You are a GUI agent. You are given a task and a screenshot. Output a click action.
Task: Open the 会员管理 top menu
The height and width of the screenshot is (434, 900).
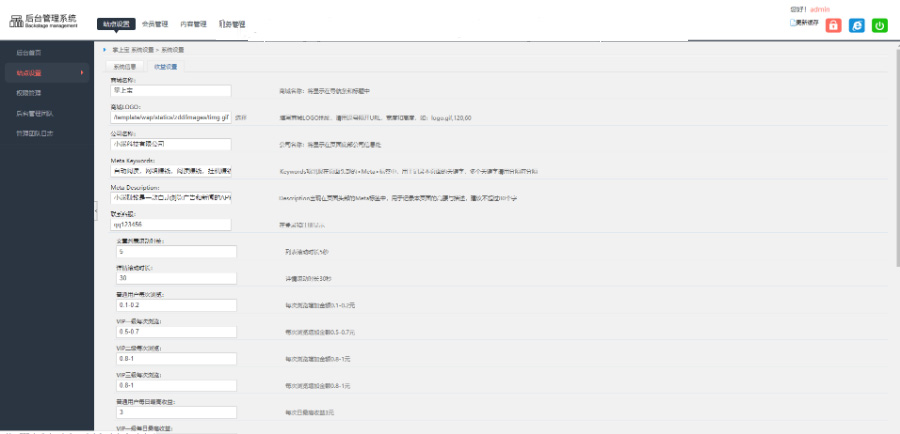pyautogui.click(x=156, y=23)
